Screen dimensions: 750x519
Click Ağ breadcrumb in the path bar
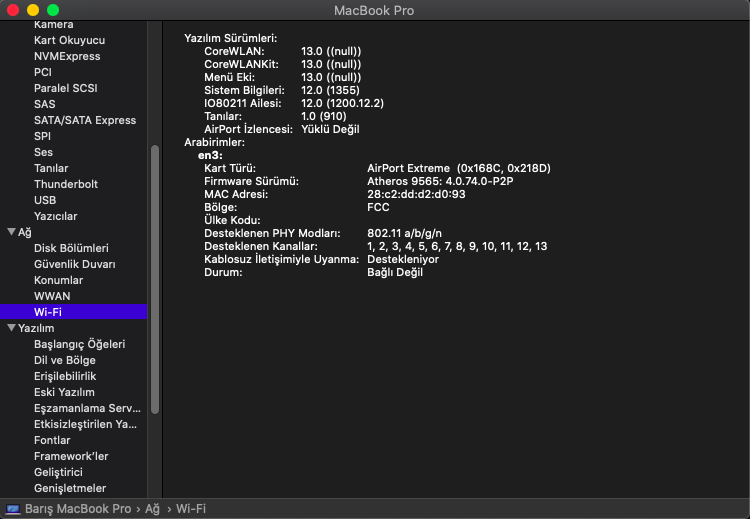click(x=152, y=509)
